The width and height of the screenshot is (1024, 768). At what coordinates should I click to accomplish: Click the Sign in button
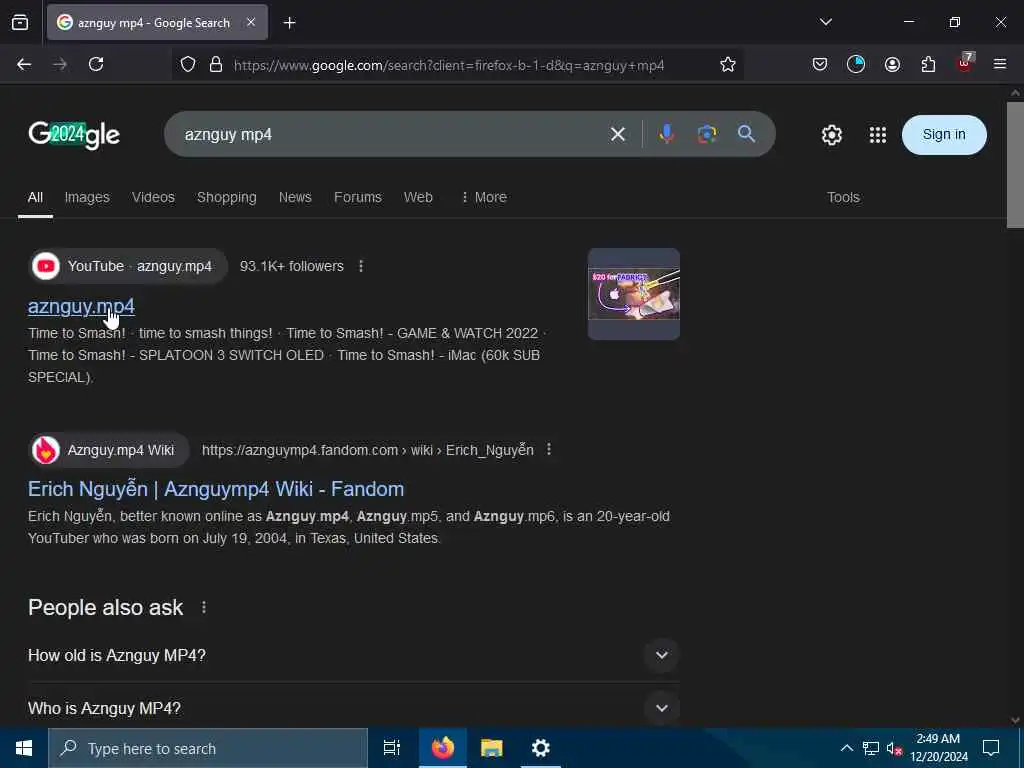coord(944,135)
